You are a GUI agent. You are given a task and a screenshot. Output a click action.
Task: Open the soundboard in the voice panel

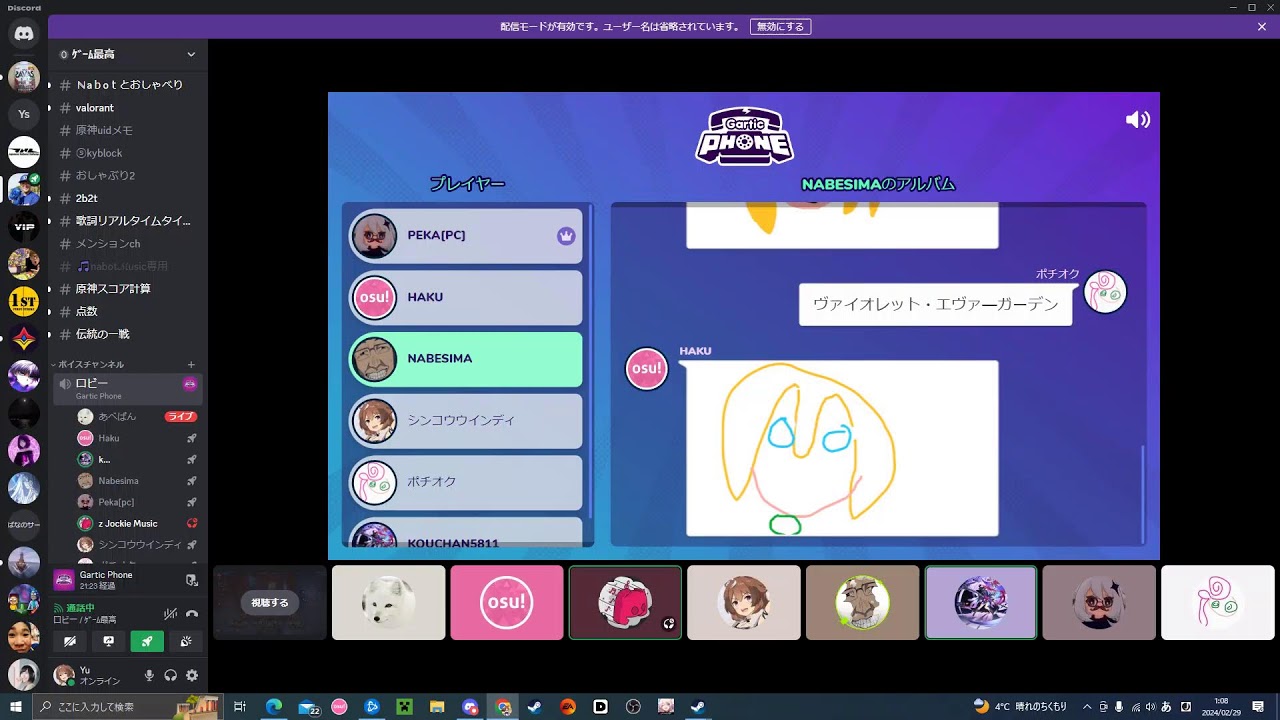[186, 642]
